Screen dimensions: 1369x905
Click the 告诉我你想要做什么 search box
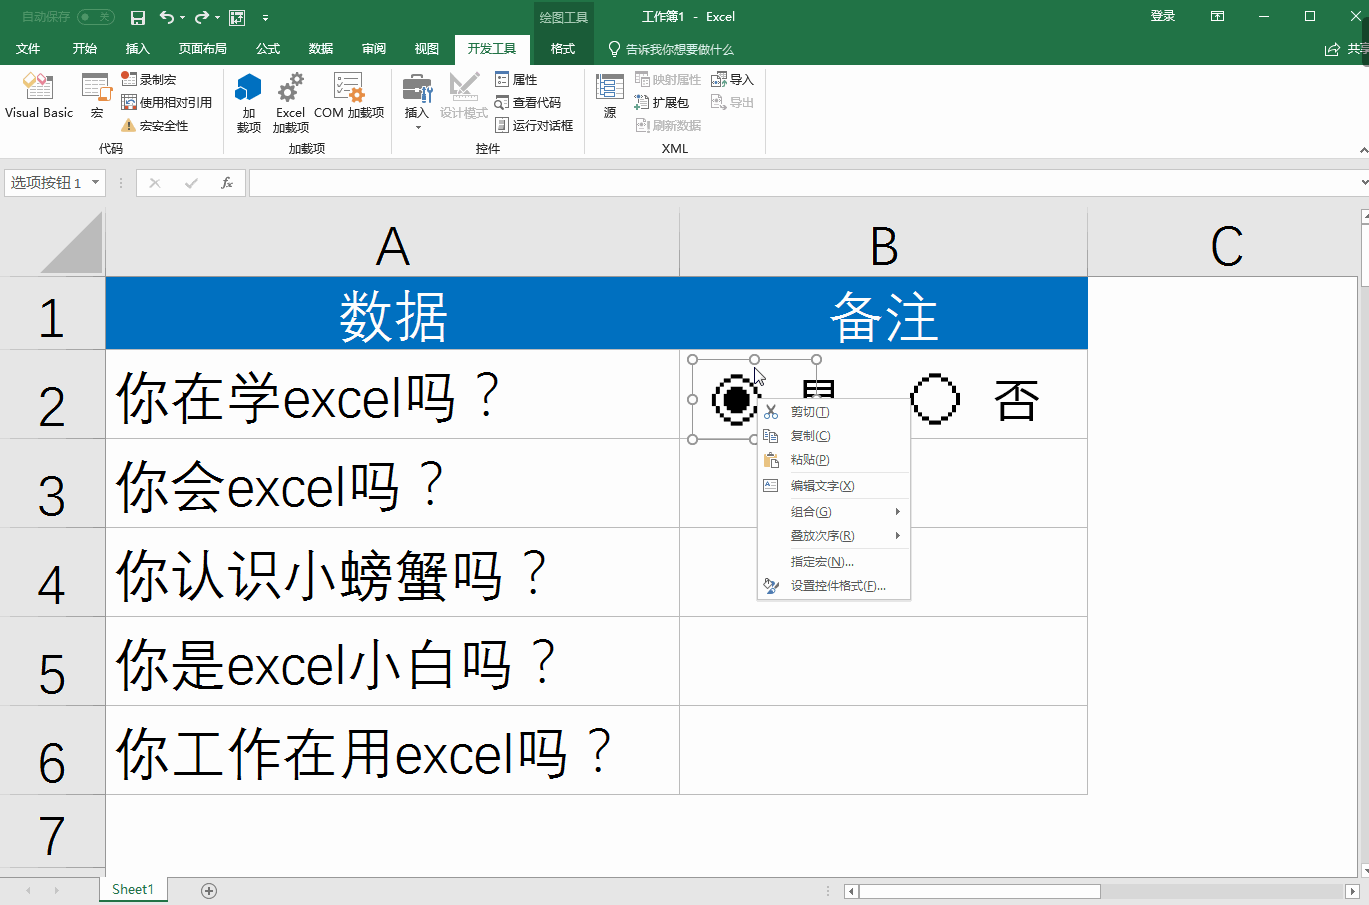pos(671,49)
